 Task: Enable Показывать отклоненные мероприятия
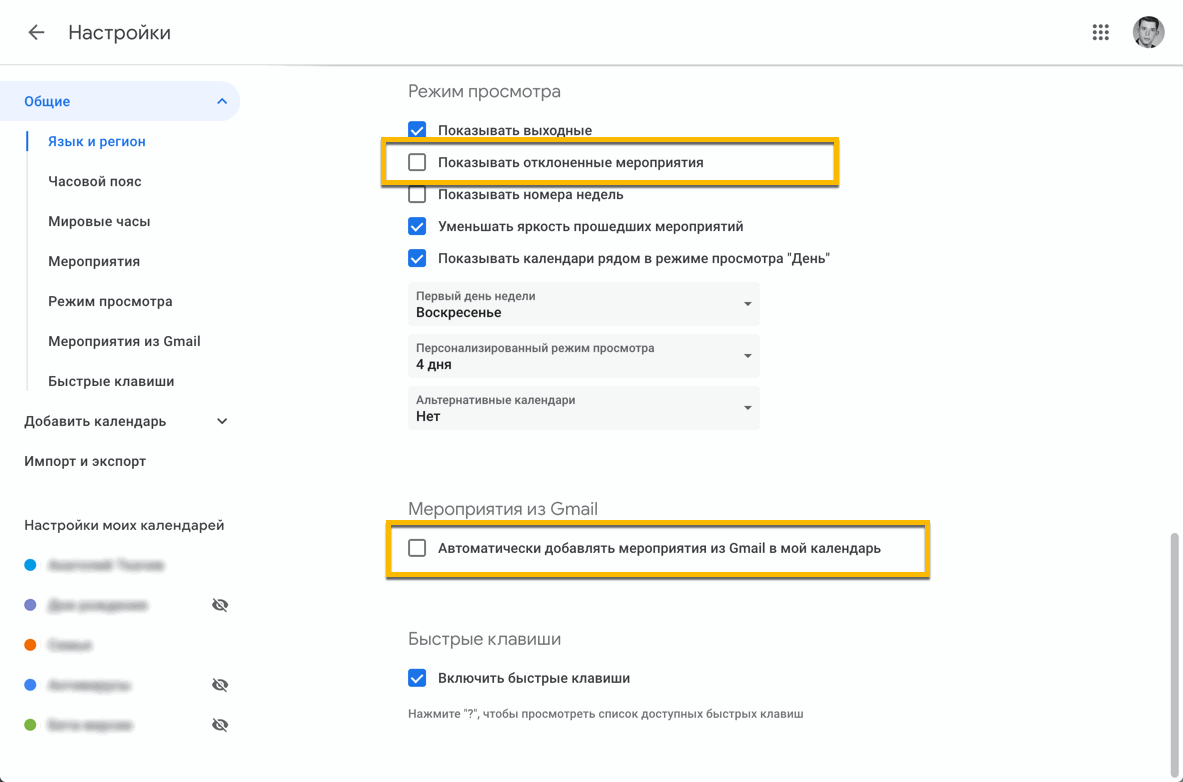tap(417, 162)
